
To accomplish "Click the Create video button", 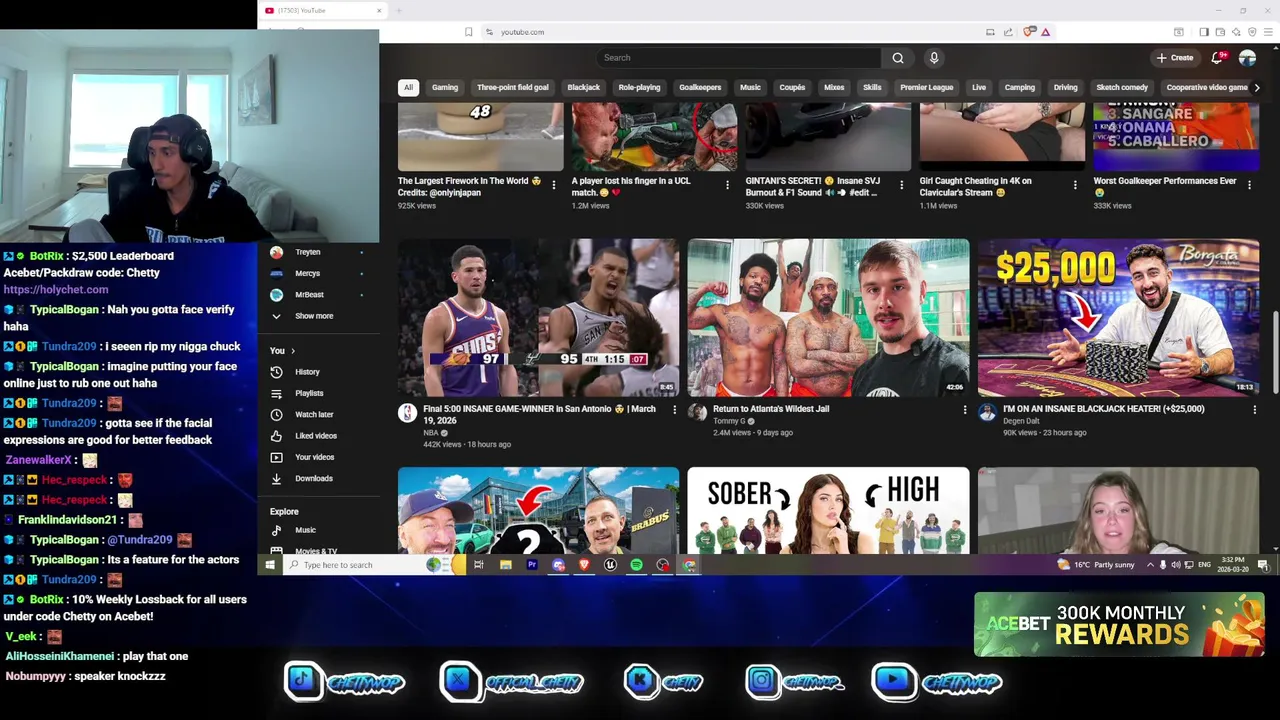I will point(1175,58).
